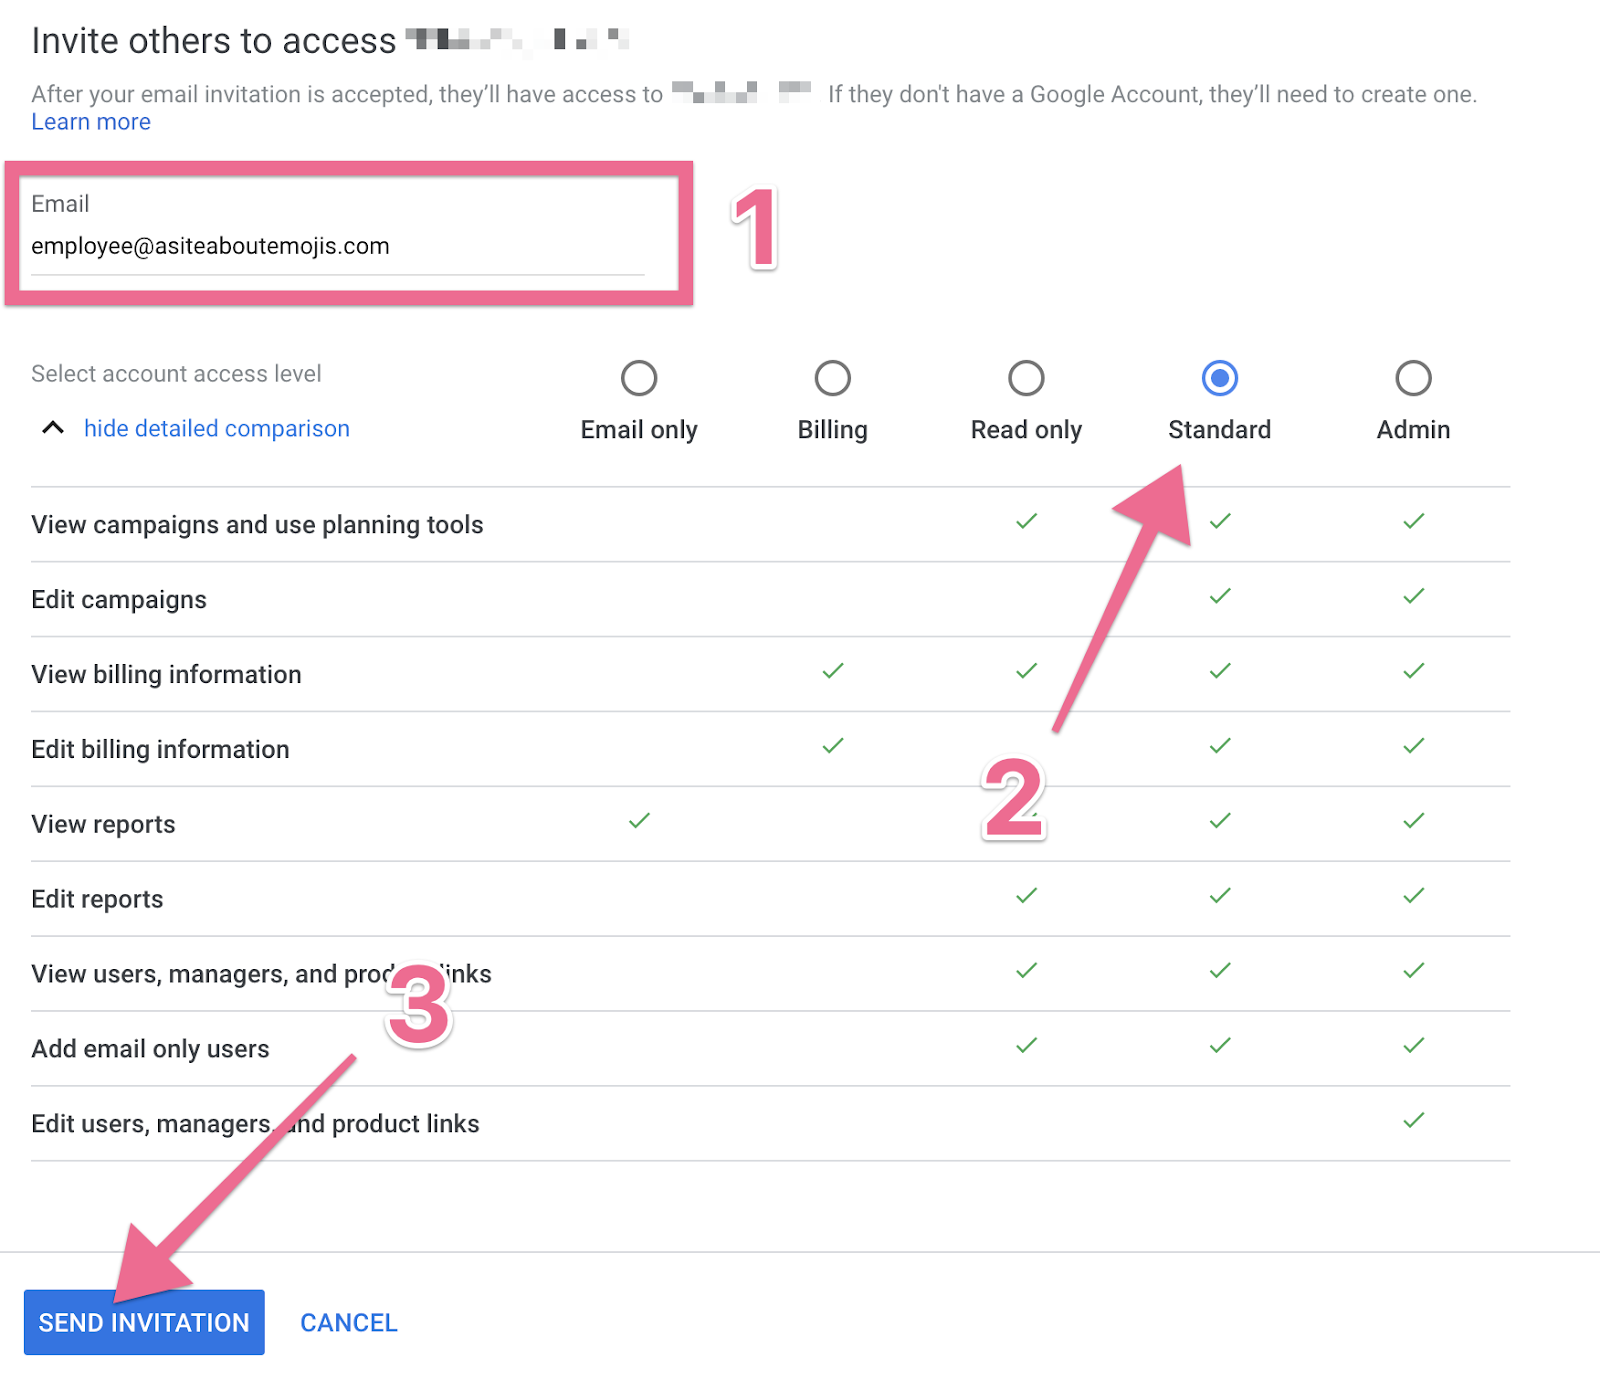
Task: Select the Billing access level radio button
Action: (x=832, y=378)
